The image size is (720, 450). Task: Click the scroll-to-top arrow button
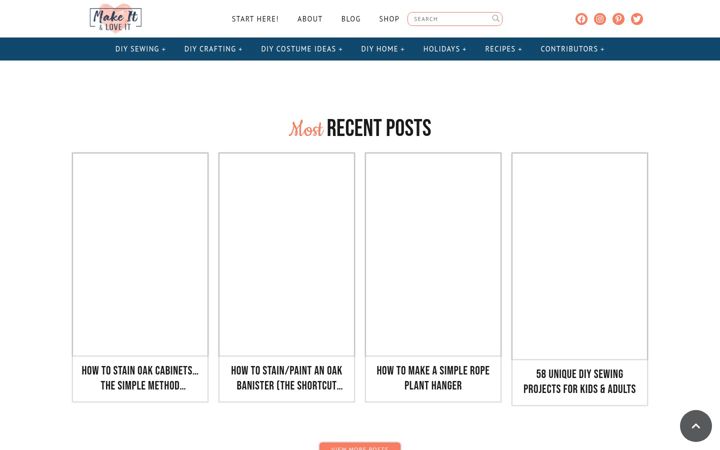(x=696, y=426)
